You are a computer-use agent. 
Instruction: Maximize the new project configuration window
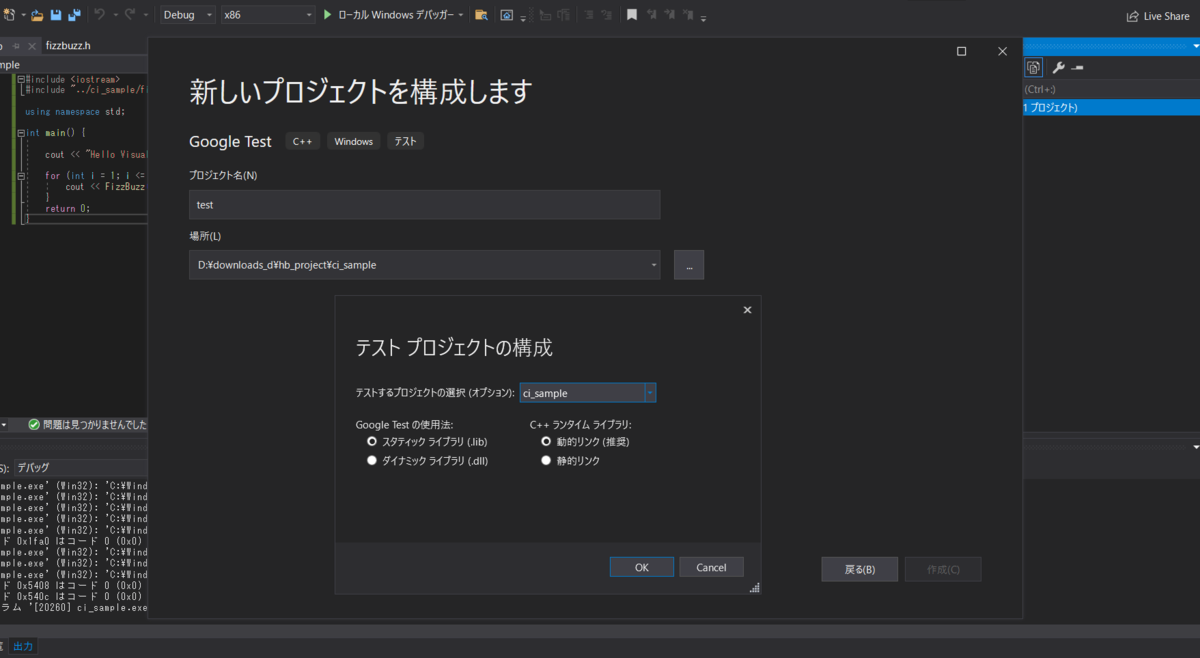pos(961,51)
